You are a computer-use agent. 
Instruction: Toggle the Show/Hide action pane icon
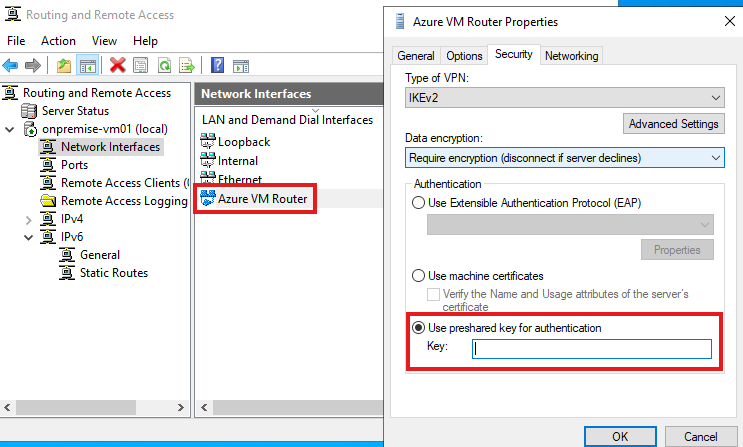pos(241,65)
